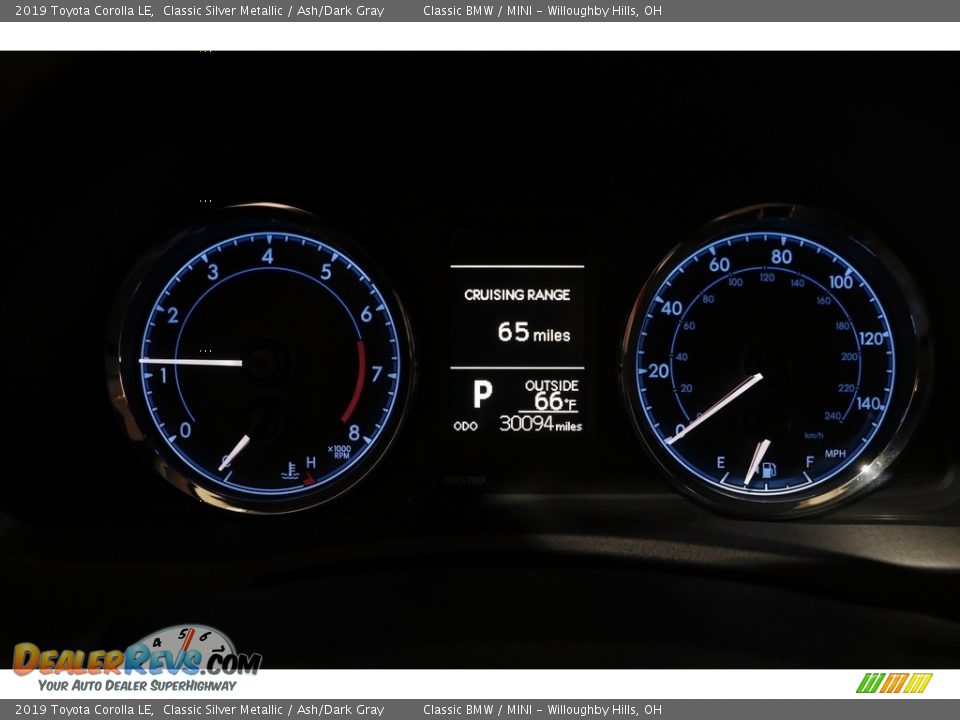Click the number 5 on the tachometer

point(326,271)
